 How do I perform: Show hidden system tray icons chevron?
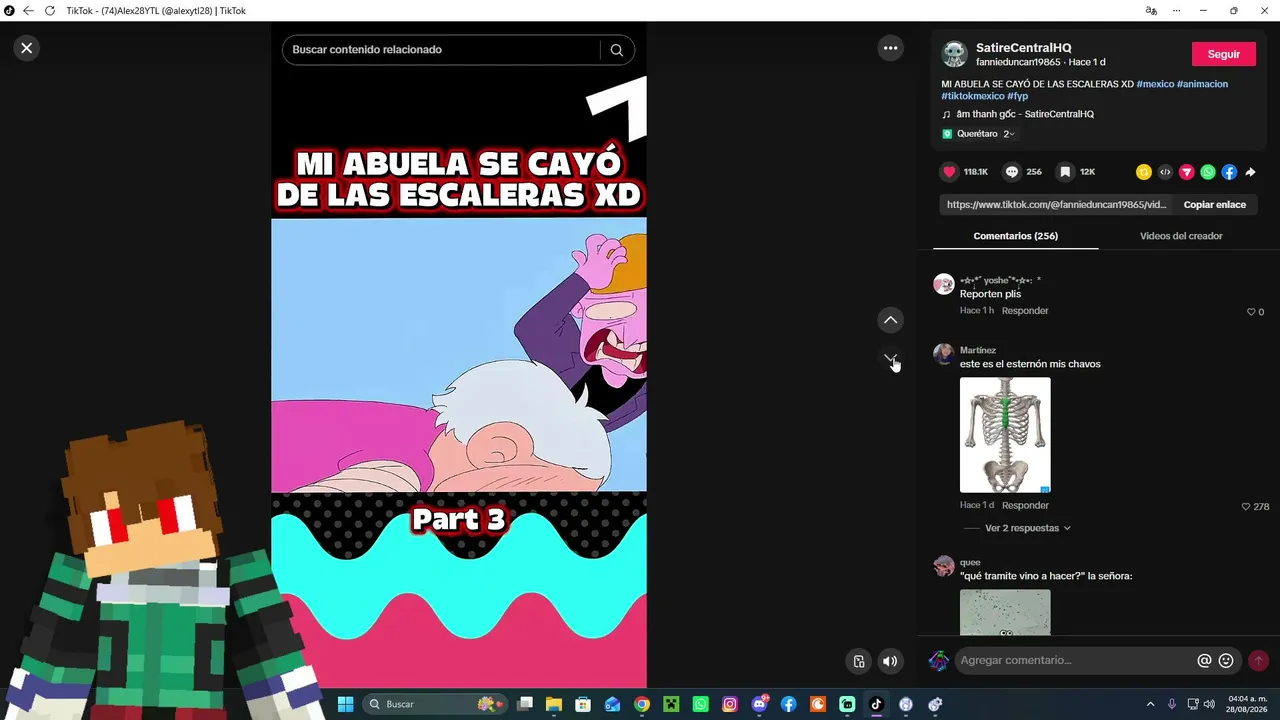coord(1150,704)
